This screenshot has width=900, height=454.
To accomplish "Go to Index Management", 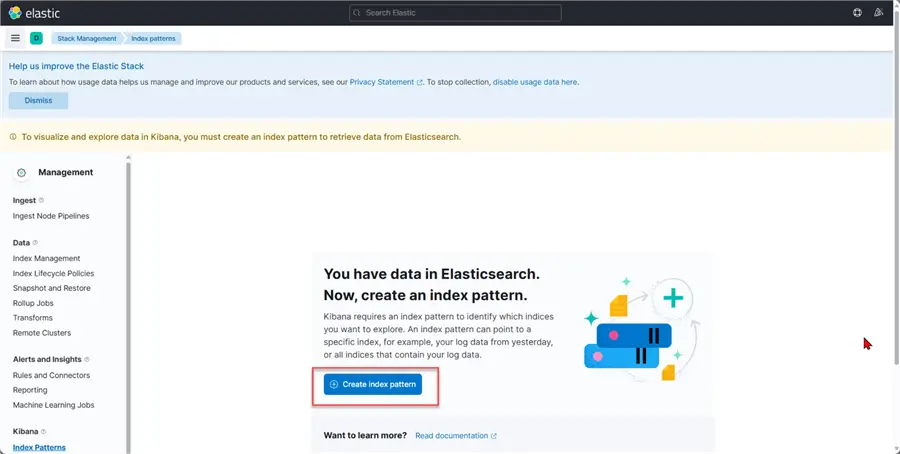I will (46, 258).
